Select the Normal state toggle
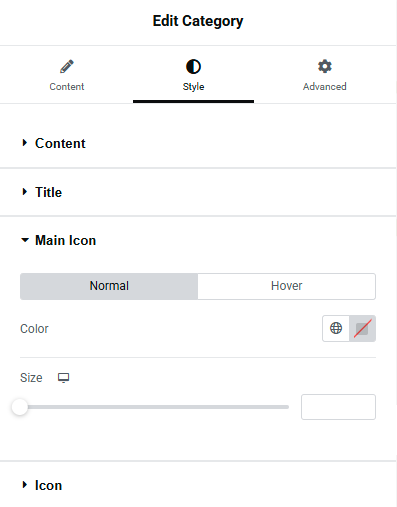 pyautogui.click(x=109, y=286)
